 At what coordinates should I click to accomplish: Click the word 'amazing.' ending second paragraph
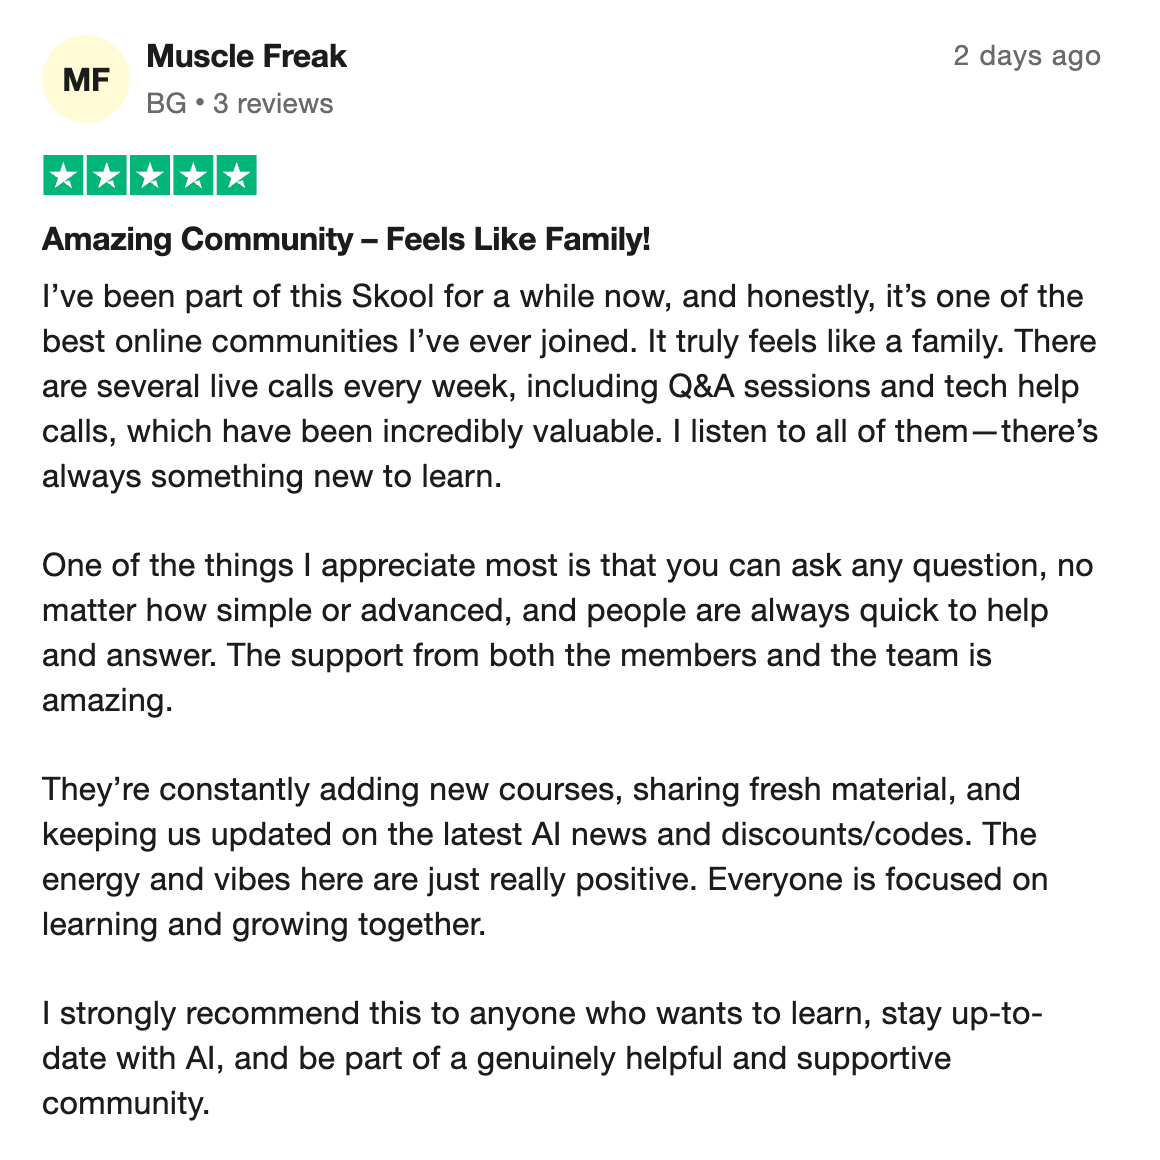pos(107,701)
